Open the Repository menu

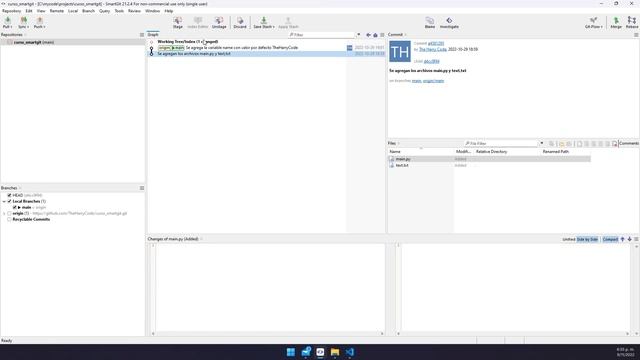pos(11,11)
